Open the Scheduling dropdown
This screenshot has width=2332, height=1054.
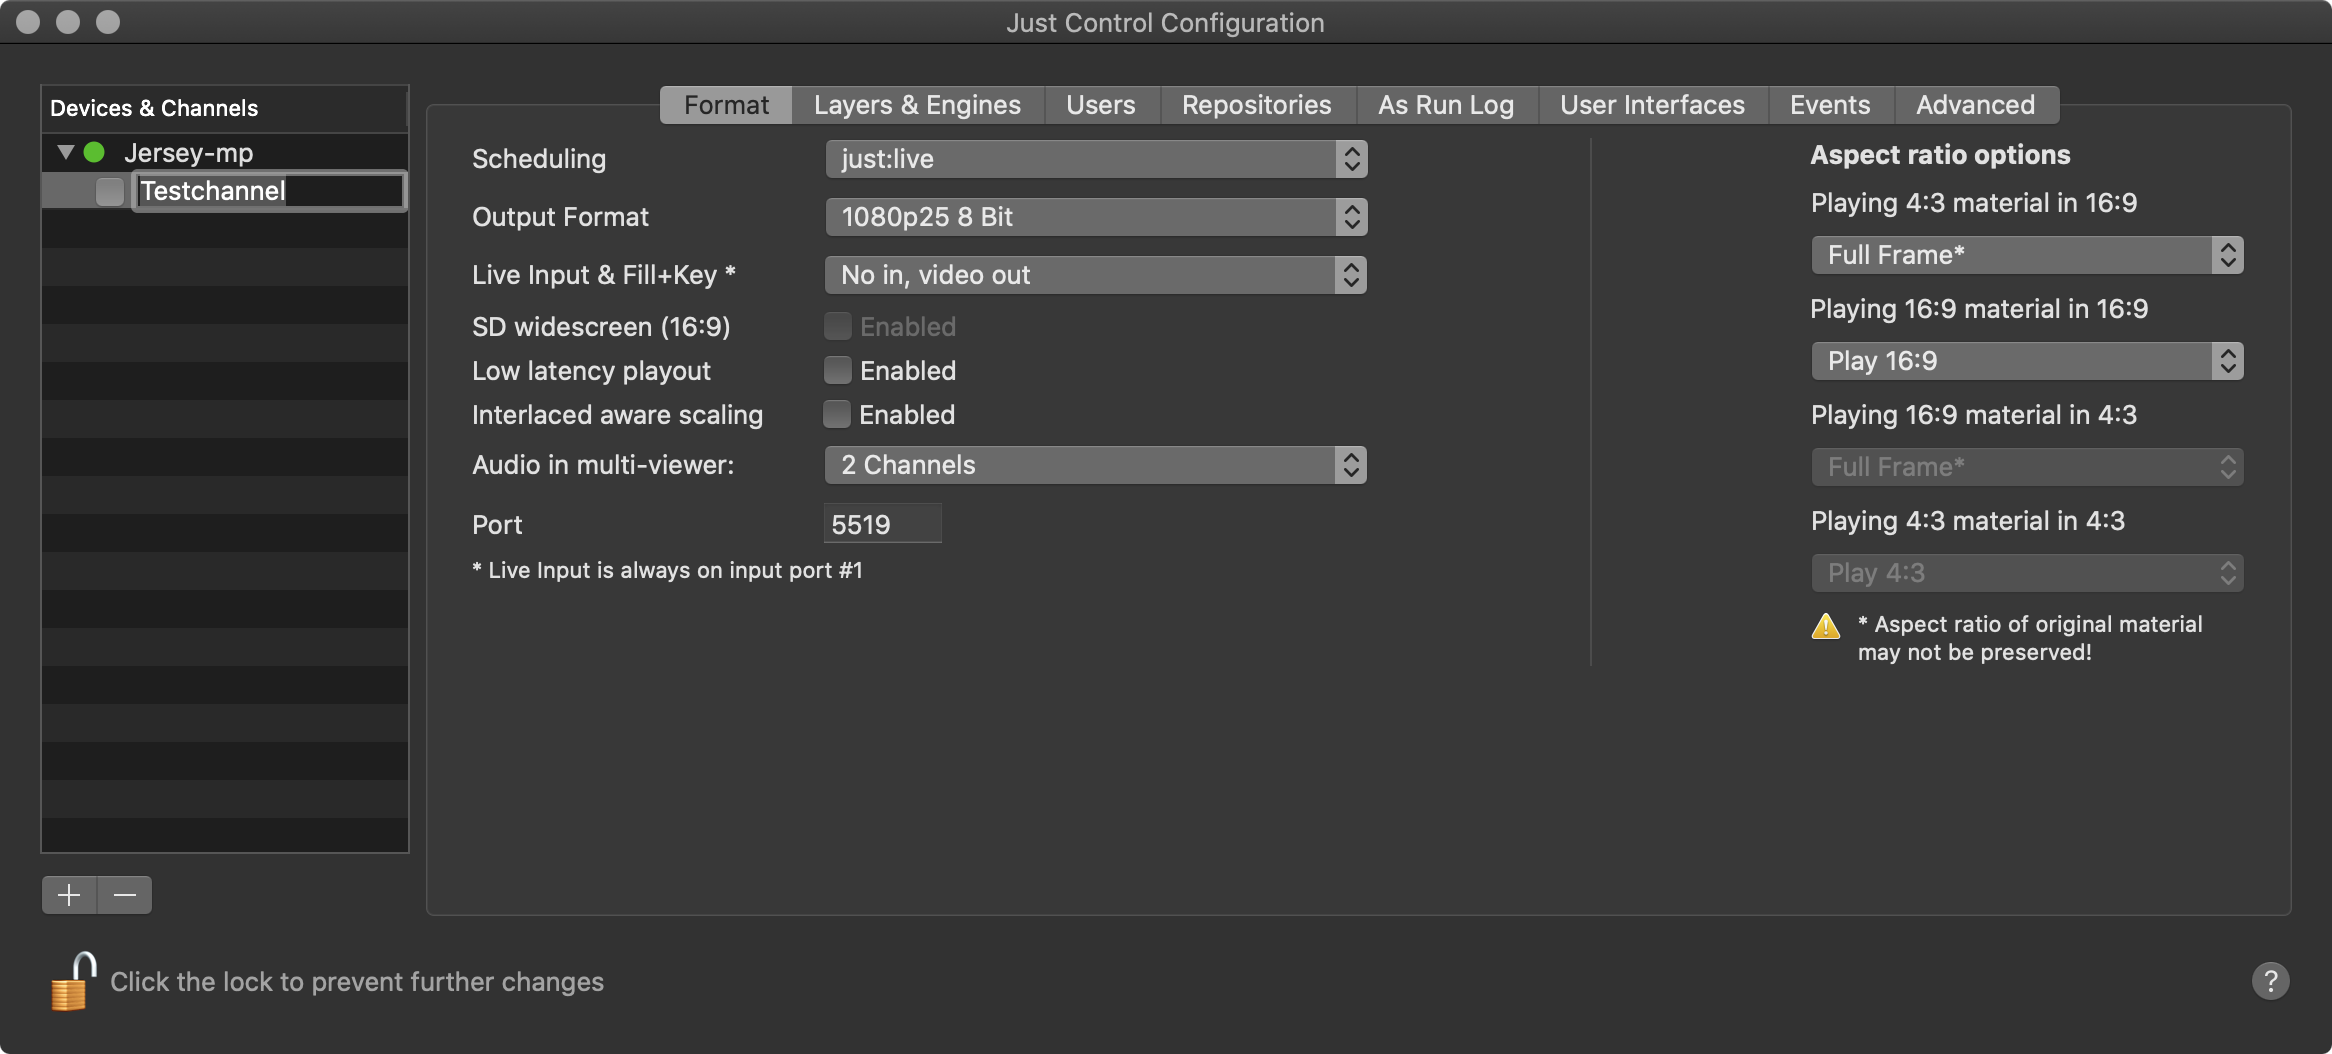point(1096,159)
